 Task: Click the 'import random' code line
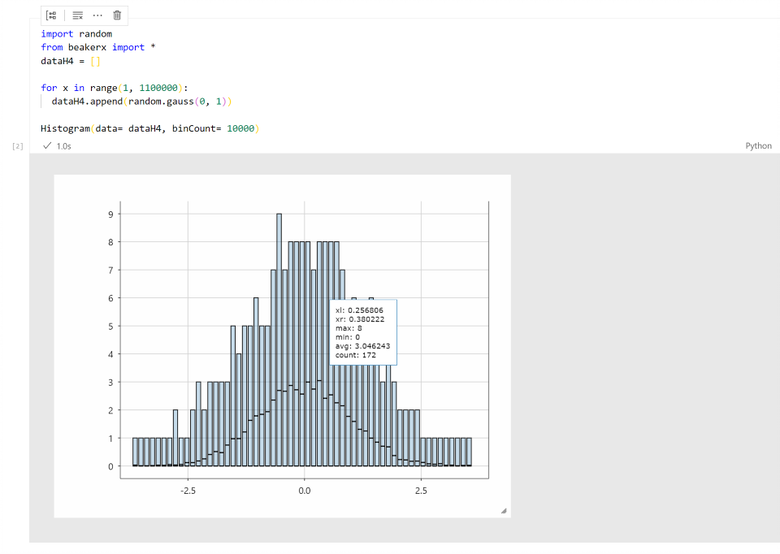coord(77,34)
